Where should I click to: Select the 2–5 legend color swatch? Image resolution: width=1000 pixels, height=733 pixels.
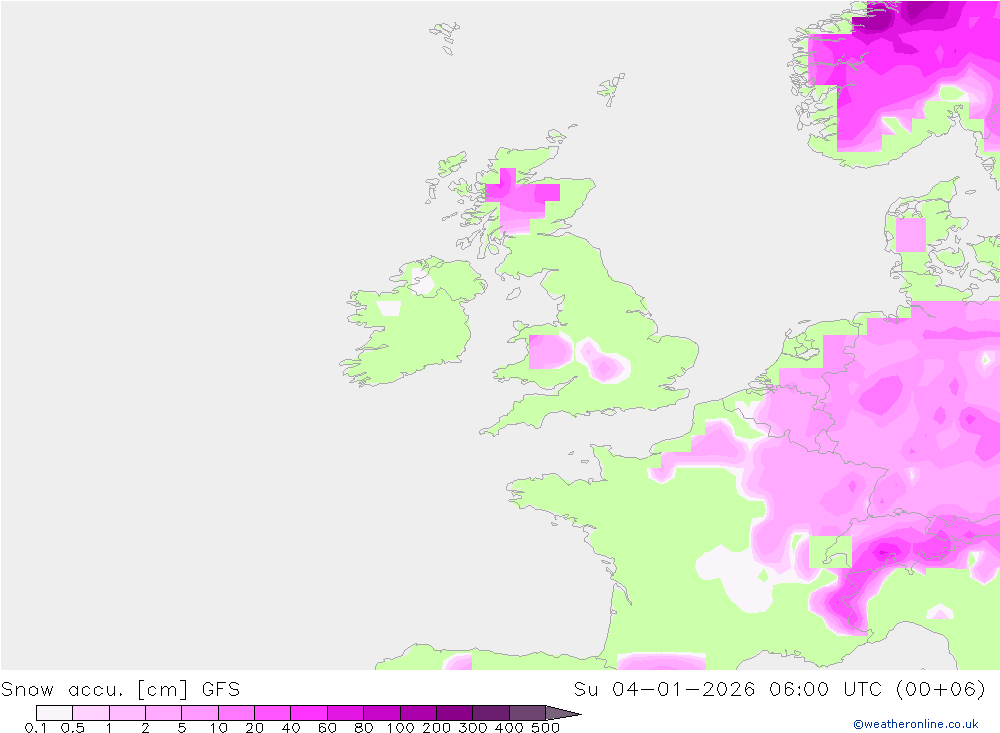(163, 713)
